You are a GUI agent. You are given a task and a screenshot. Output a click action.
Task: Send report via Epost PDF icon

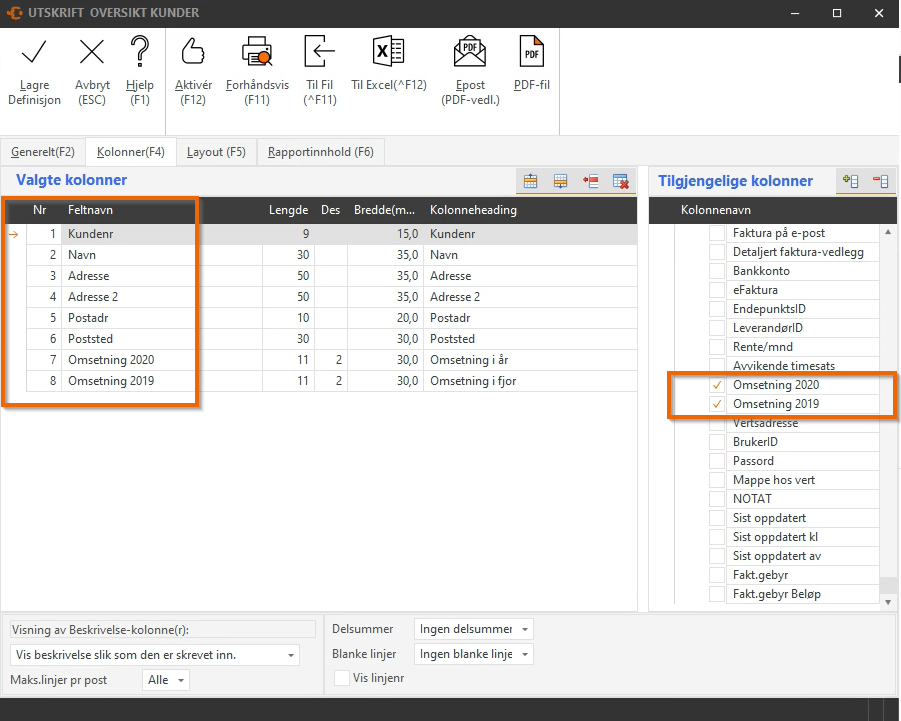point(470,53)
